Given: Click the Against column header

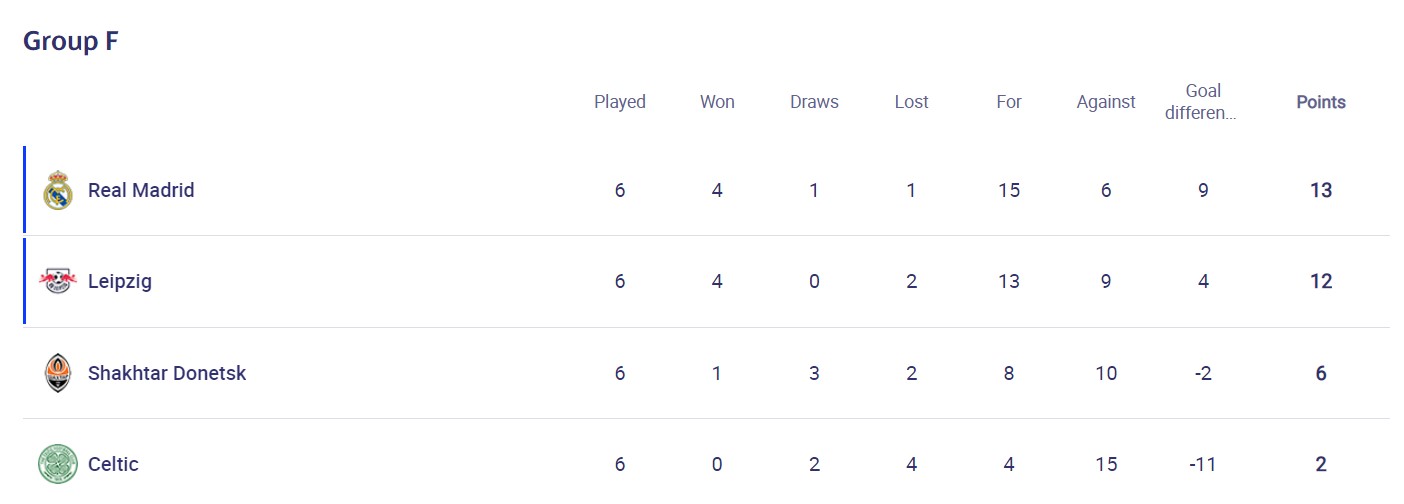Looking at the screenshot, I should [1106, 102].
